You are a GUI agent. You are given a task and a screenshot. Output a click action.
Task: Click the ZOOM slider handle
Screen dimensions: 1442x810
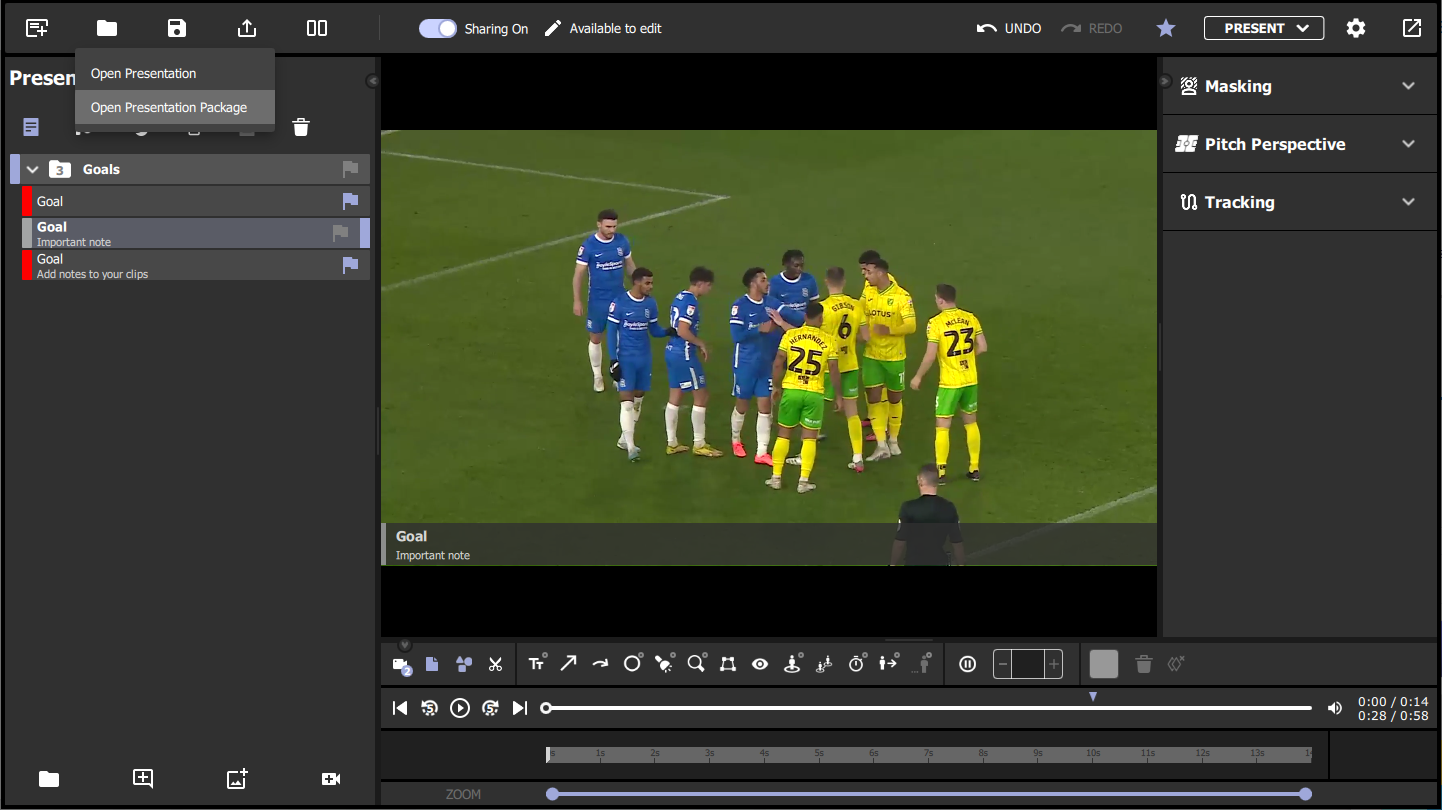point(553,793)
